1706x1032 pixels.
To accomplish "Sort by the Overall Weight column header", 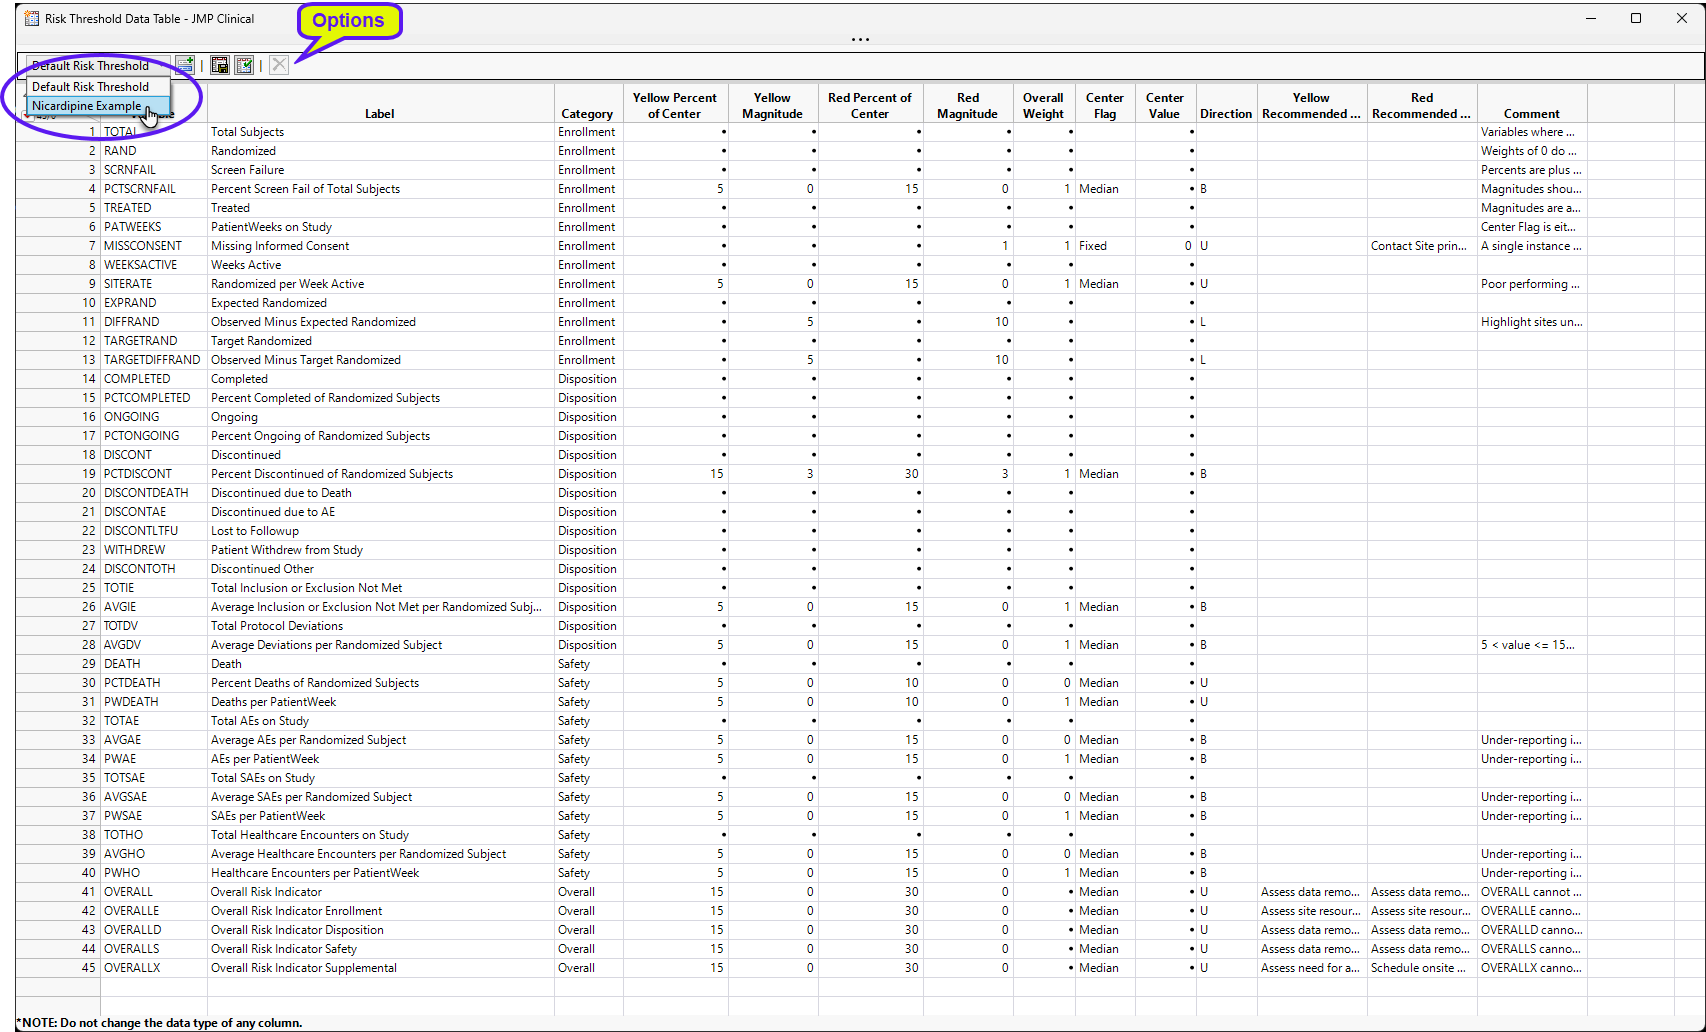I will (x=1042, y=105).
